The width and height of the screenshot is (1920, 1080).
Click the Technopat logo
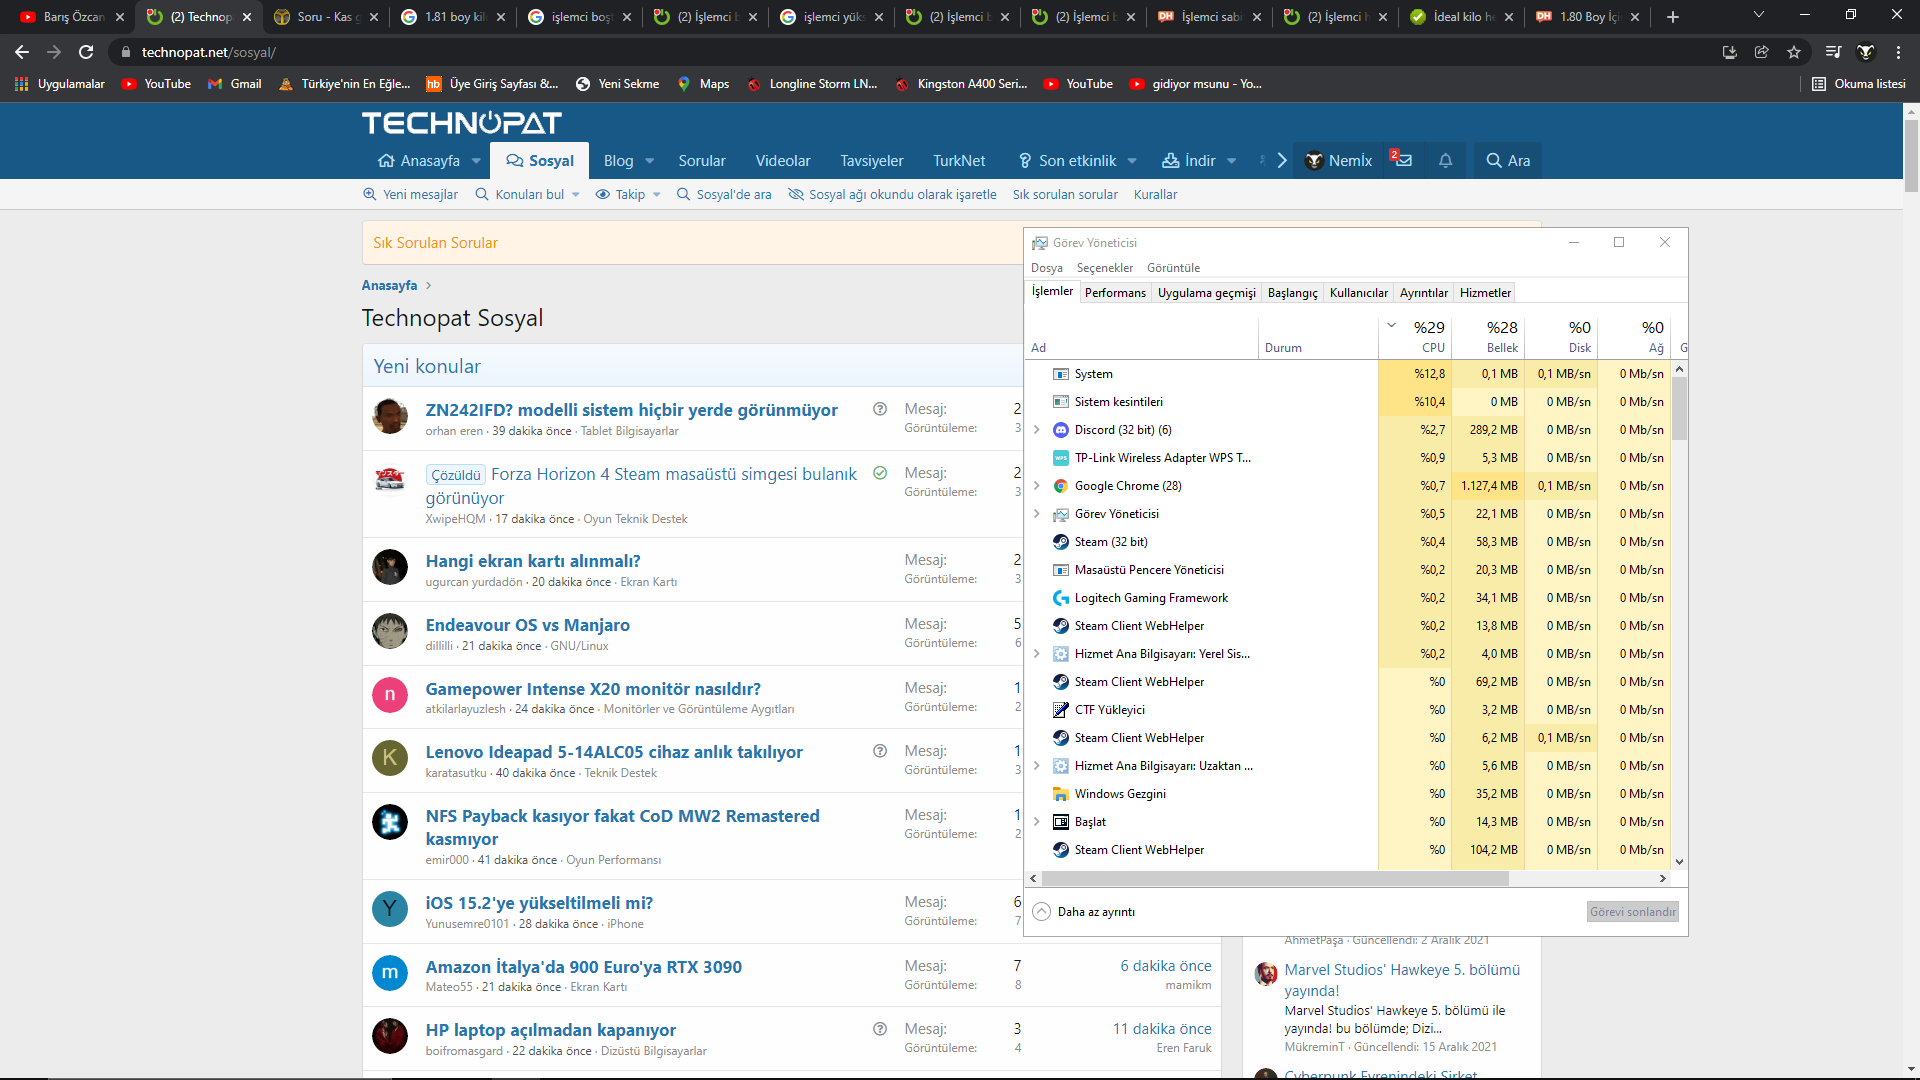461,123
